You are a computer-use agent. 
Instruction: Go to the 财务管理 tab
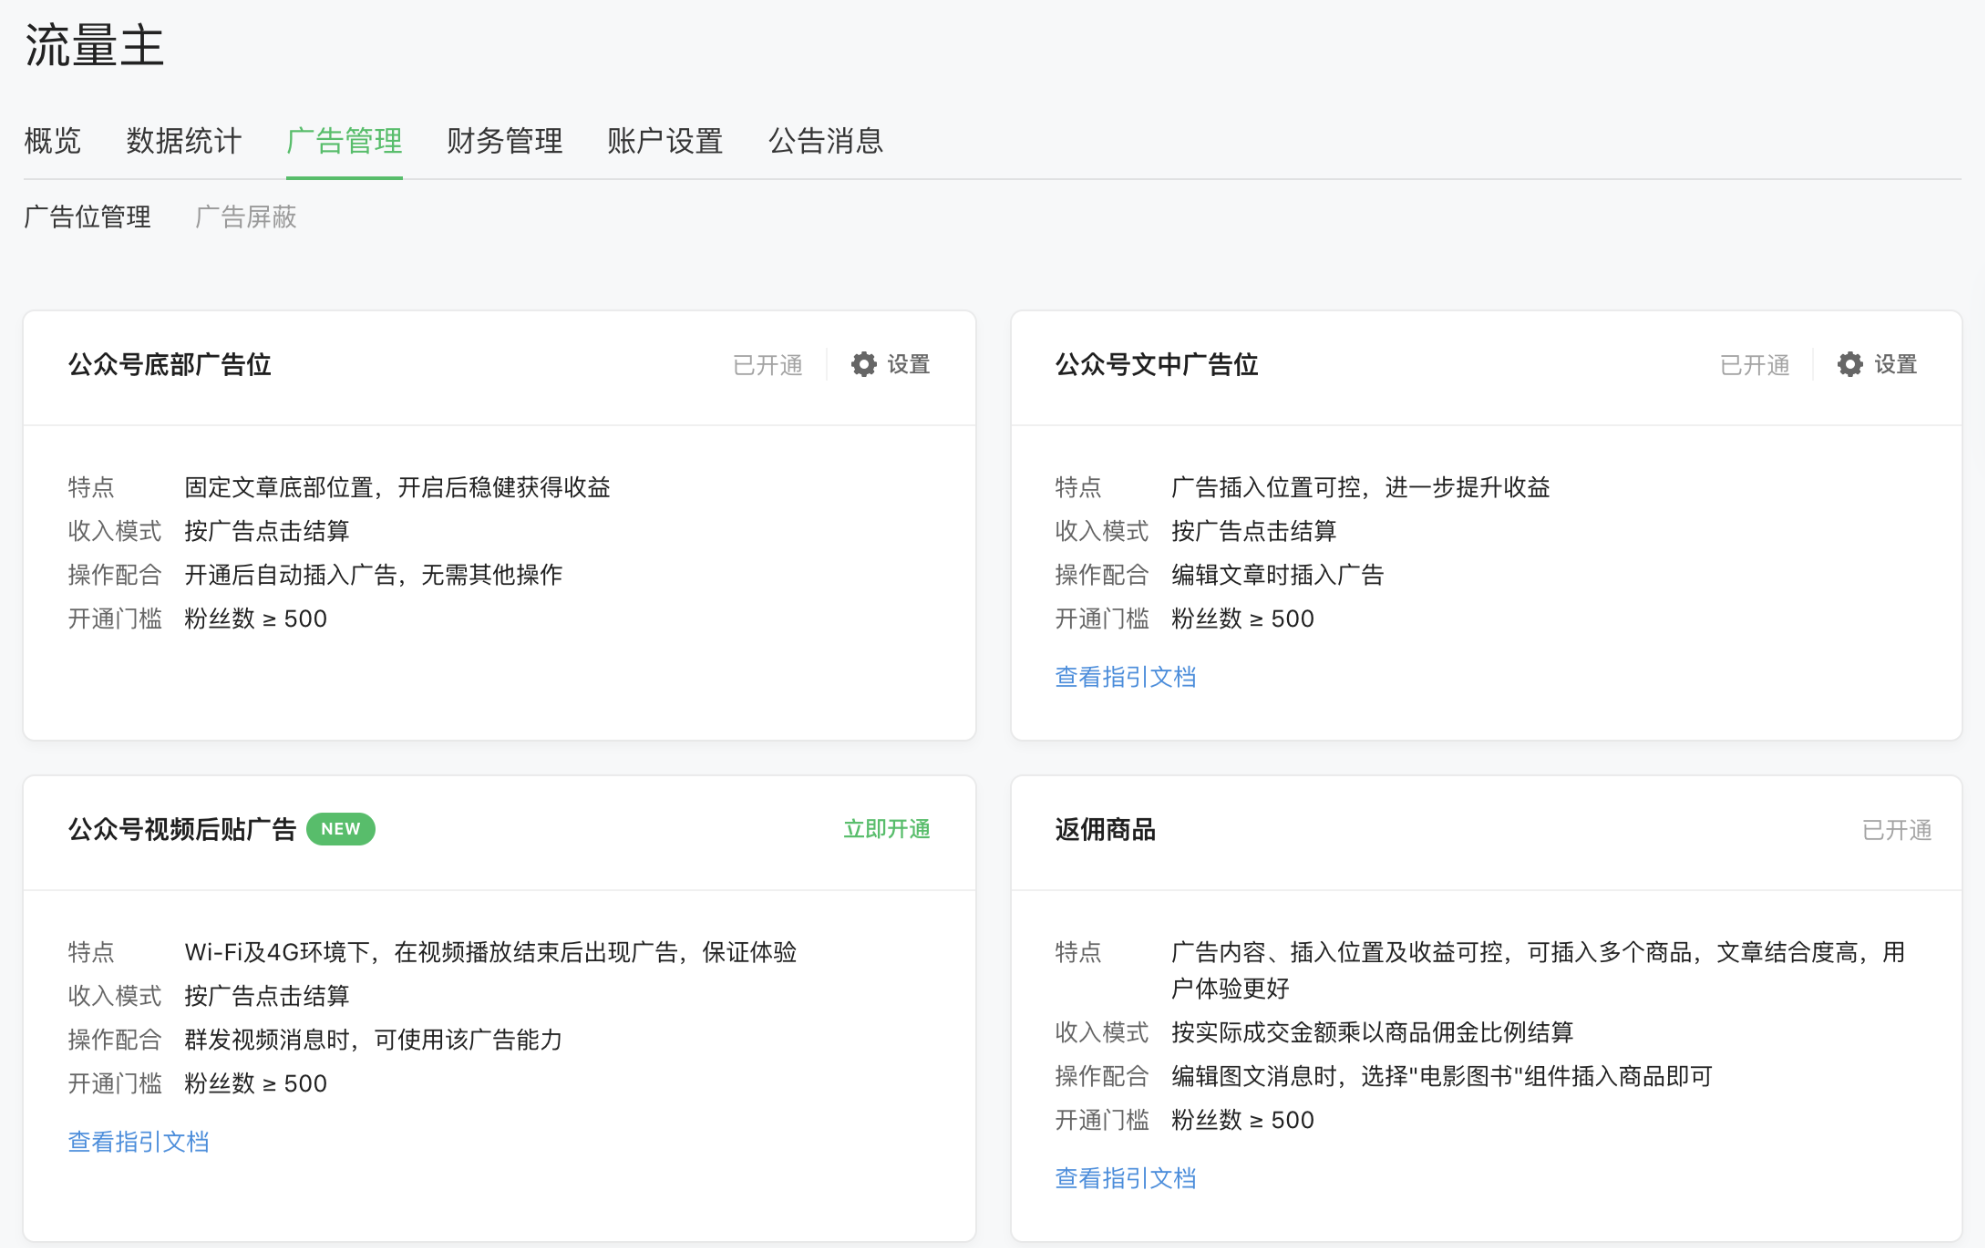click(505, 141)
